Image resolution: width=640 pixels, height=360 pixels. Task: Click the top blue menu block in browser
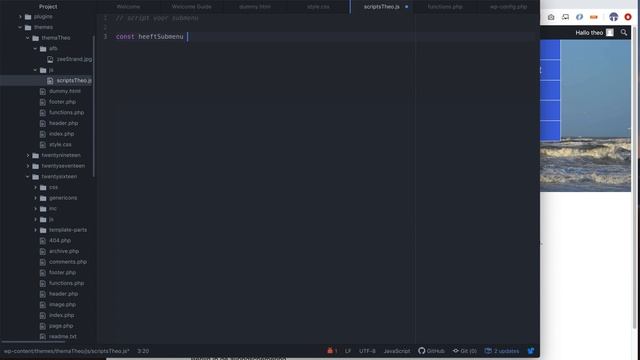click(x=550, y=49)
